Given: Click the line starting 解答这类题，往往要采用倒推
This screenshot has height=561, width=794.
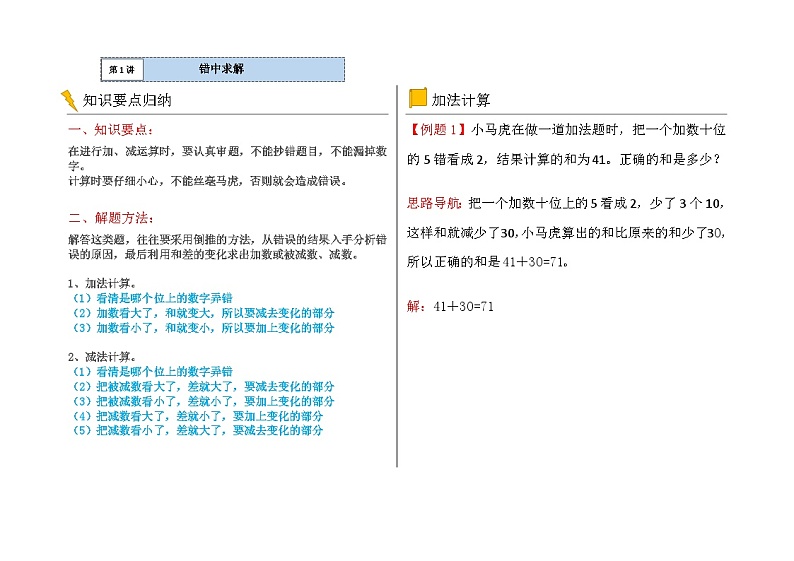Looking at the screenshot, I should point(227,239).
